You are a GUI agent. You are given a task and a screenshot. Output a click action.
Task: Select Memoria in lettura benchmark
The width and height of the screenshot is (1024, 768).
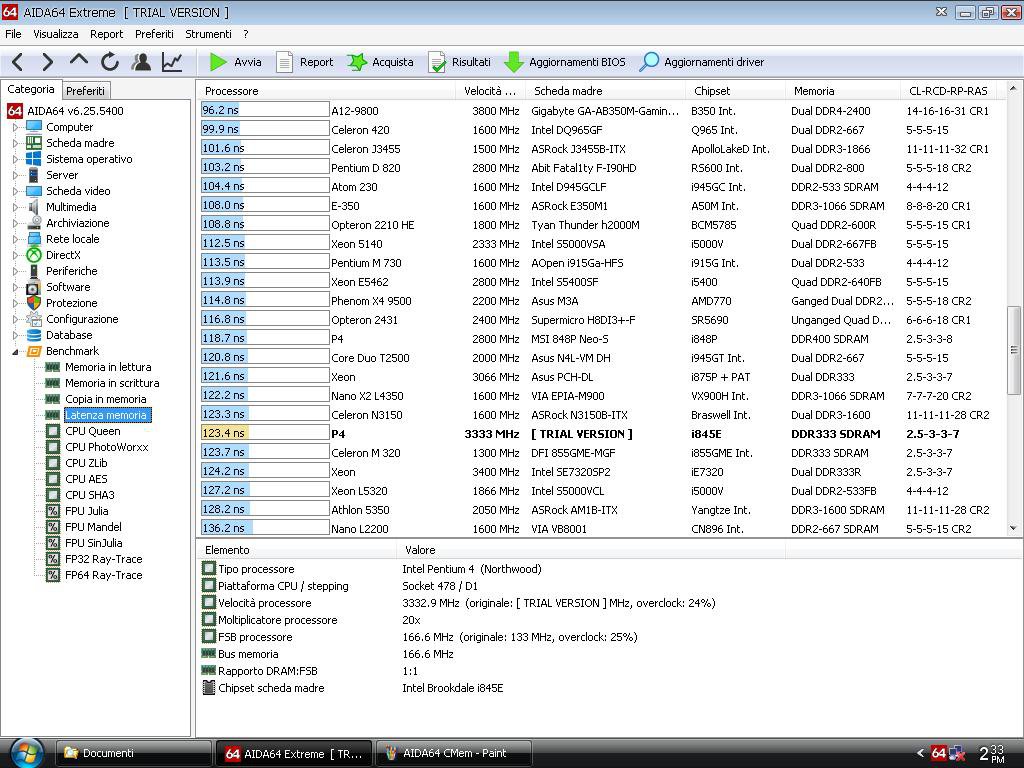click(x=108, y=367)
